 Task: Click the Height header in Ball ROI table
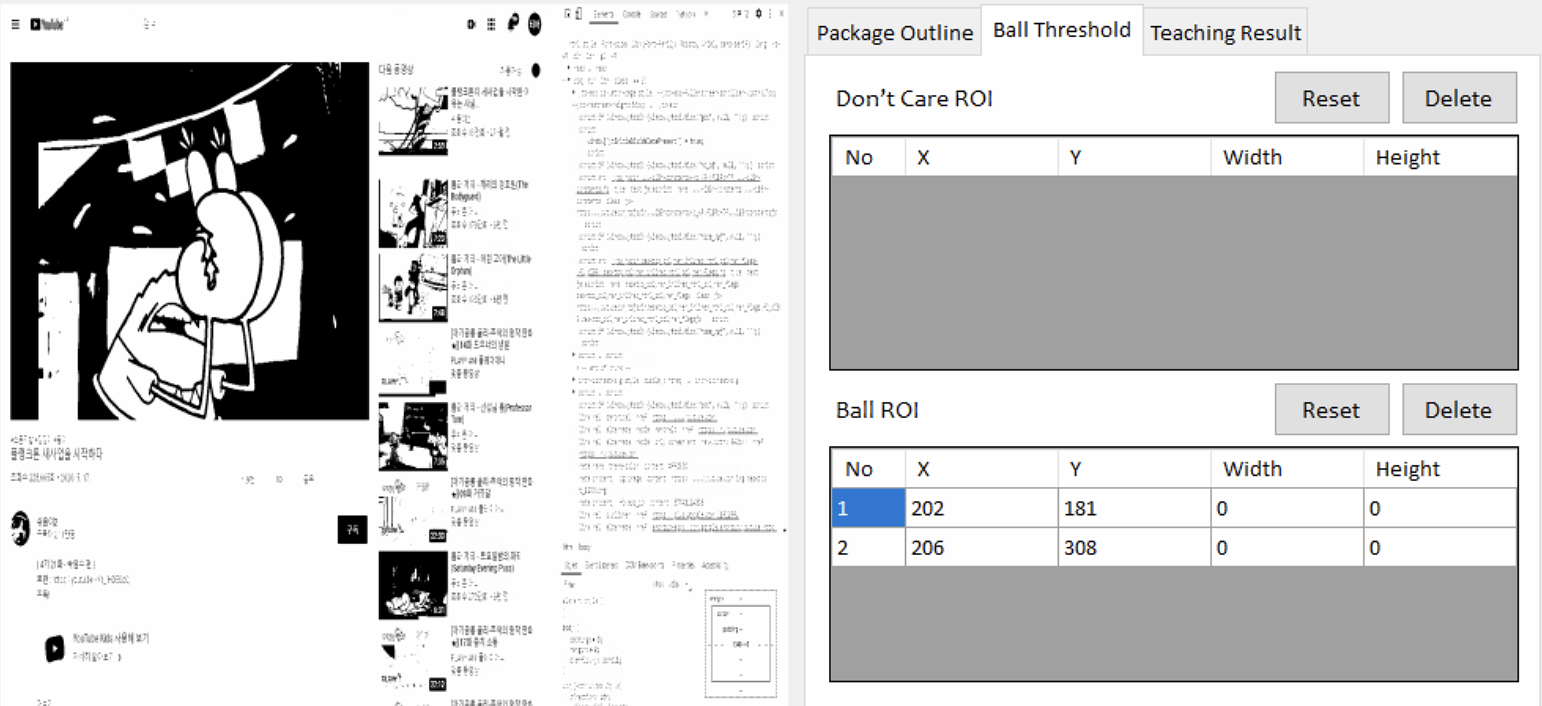click(x=1440, y=469)
